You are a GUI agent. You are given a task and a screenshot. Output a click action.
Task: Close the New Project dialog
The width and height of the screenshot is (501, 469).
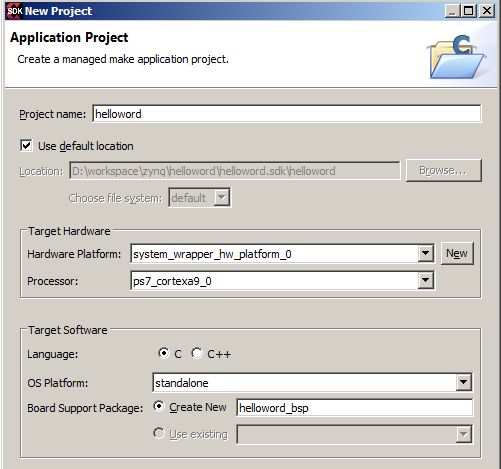486,11
